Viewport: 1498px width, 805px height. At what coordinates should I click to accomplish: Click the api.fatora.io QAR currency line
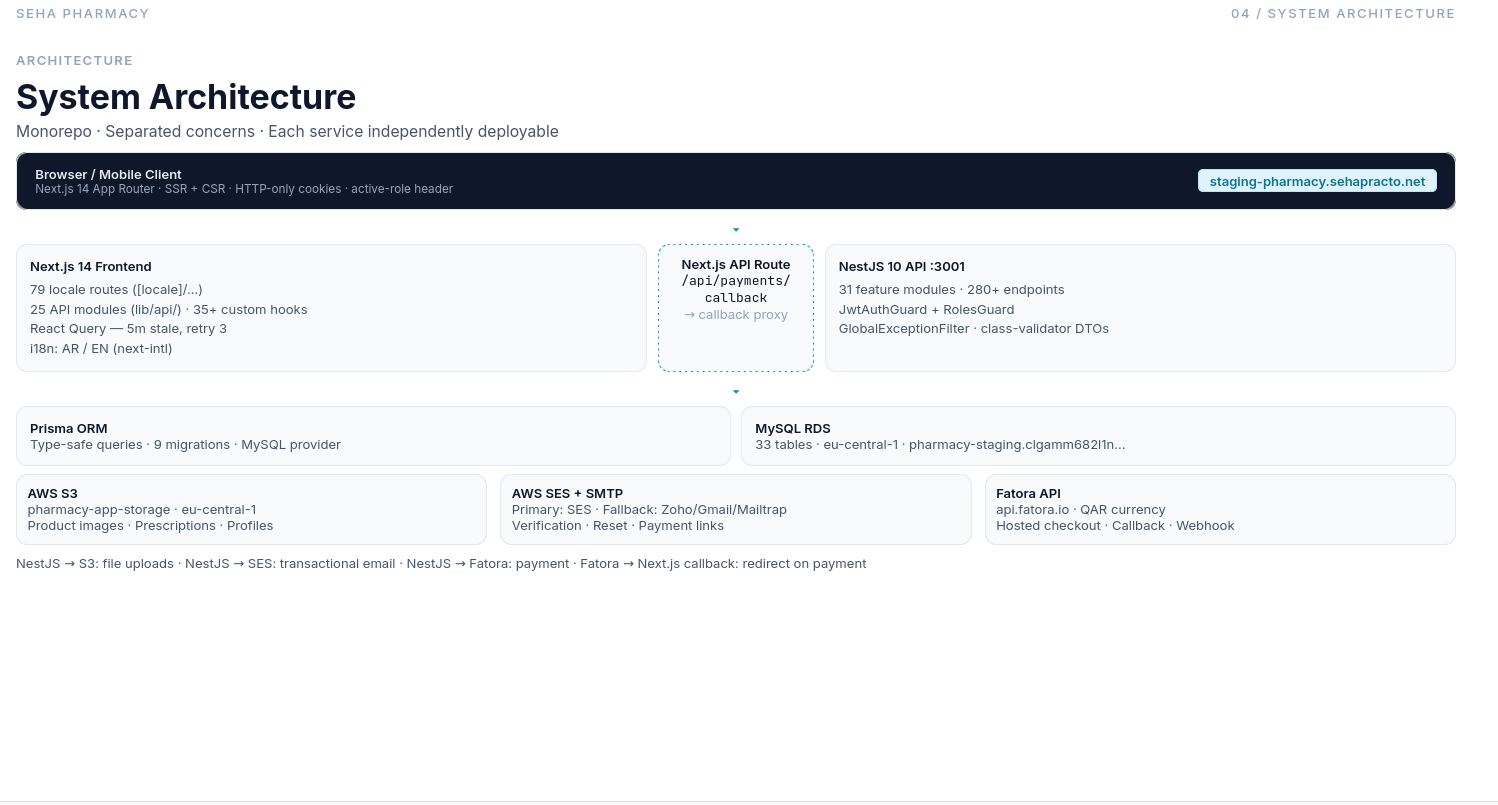point(1081,510)
